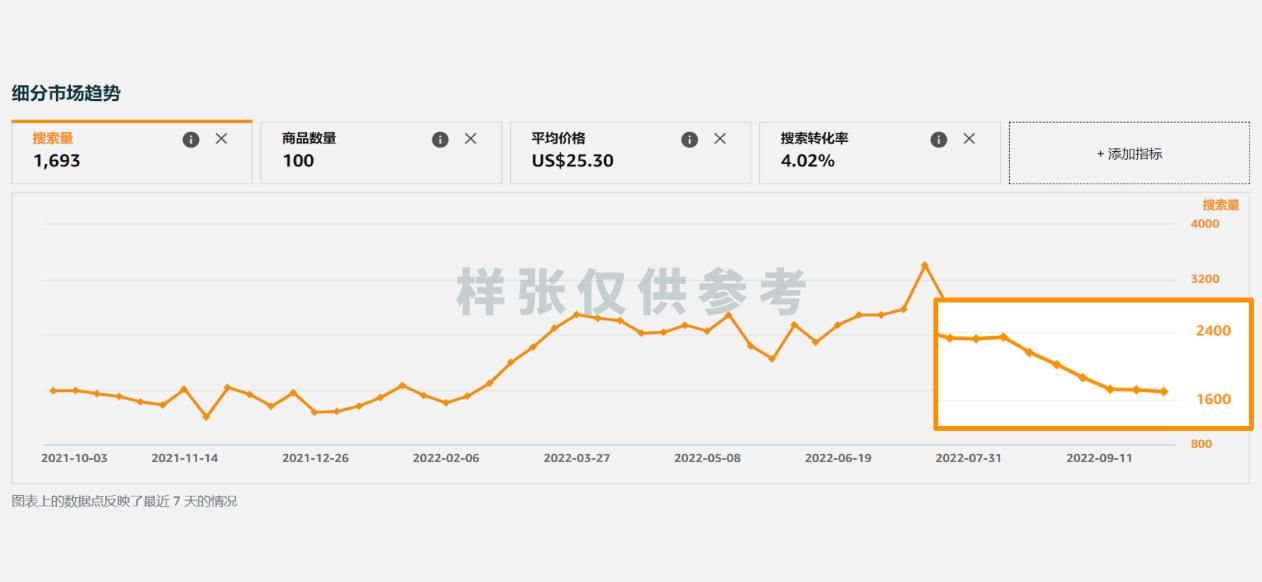1262x582 pixels.
Task: Select the 平均价格 US$25.30 metric tab
Action: click(630, 152)
